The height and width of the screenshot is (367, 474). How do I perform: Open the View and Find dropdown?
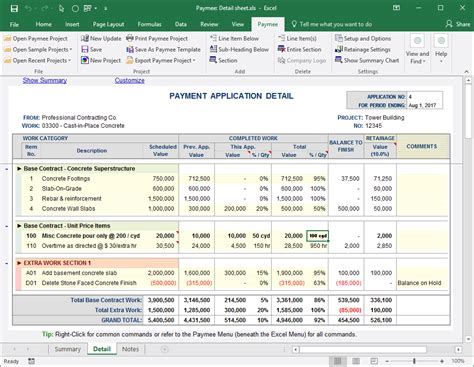(x=417, y=50)
